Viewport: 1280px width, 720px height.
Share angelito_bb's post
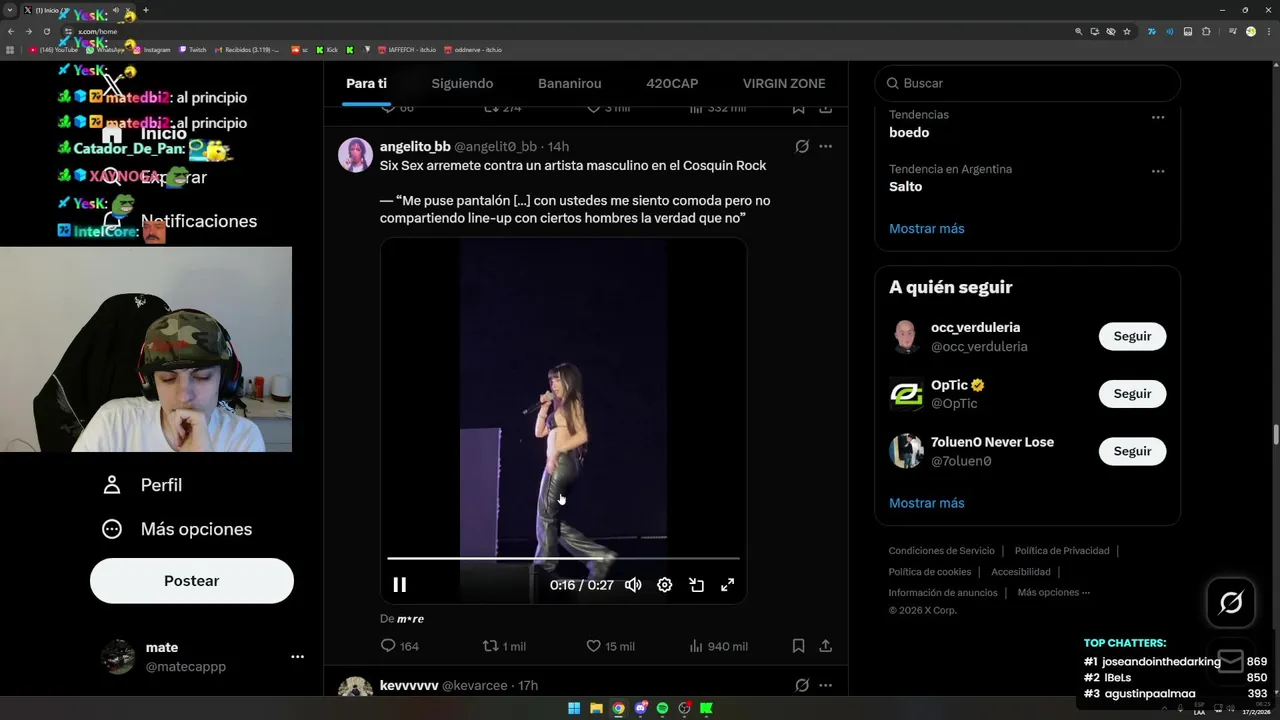click(826, 646)
